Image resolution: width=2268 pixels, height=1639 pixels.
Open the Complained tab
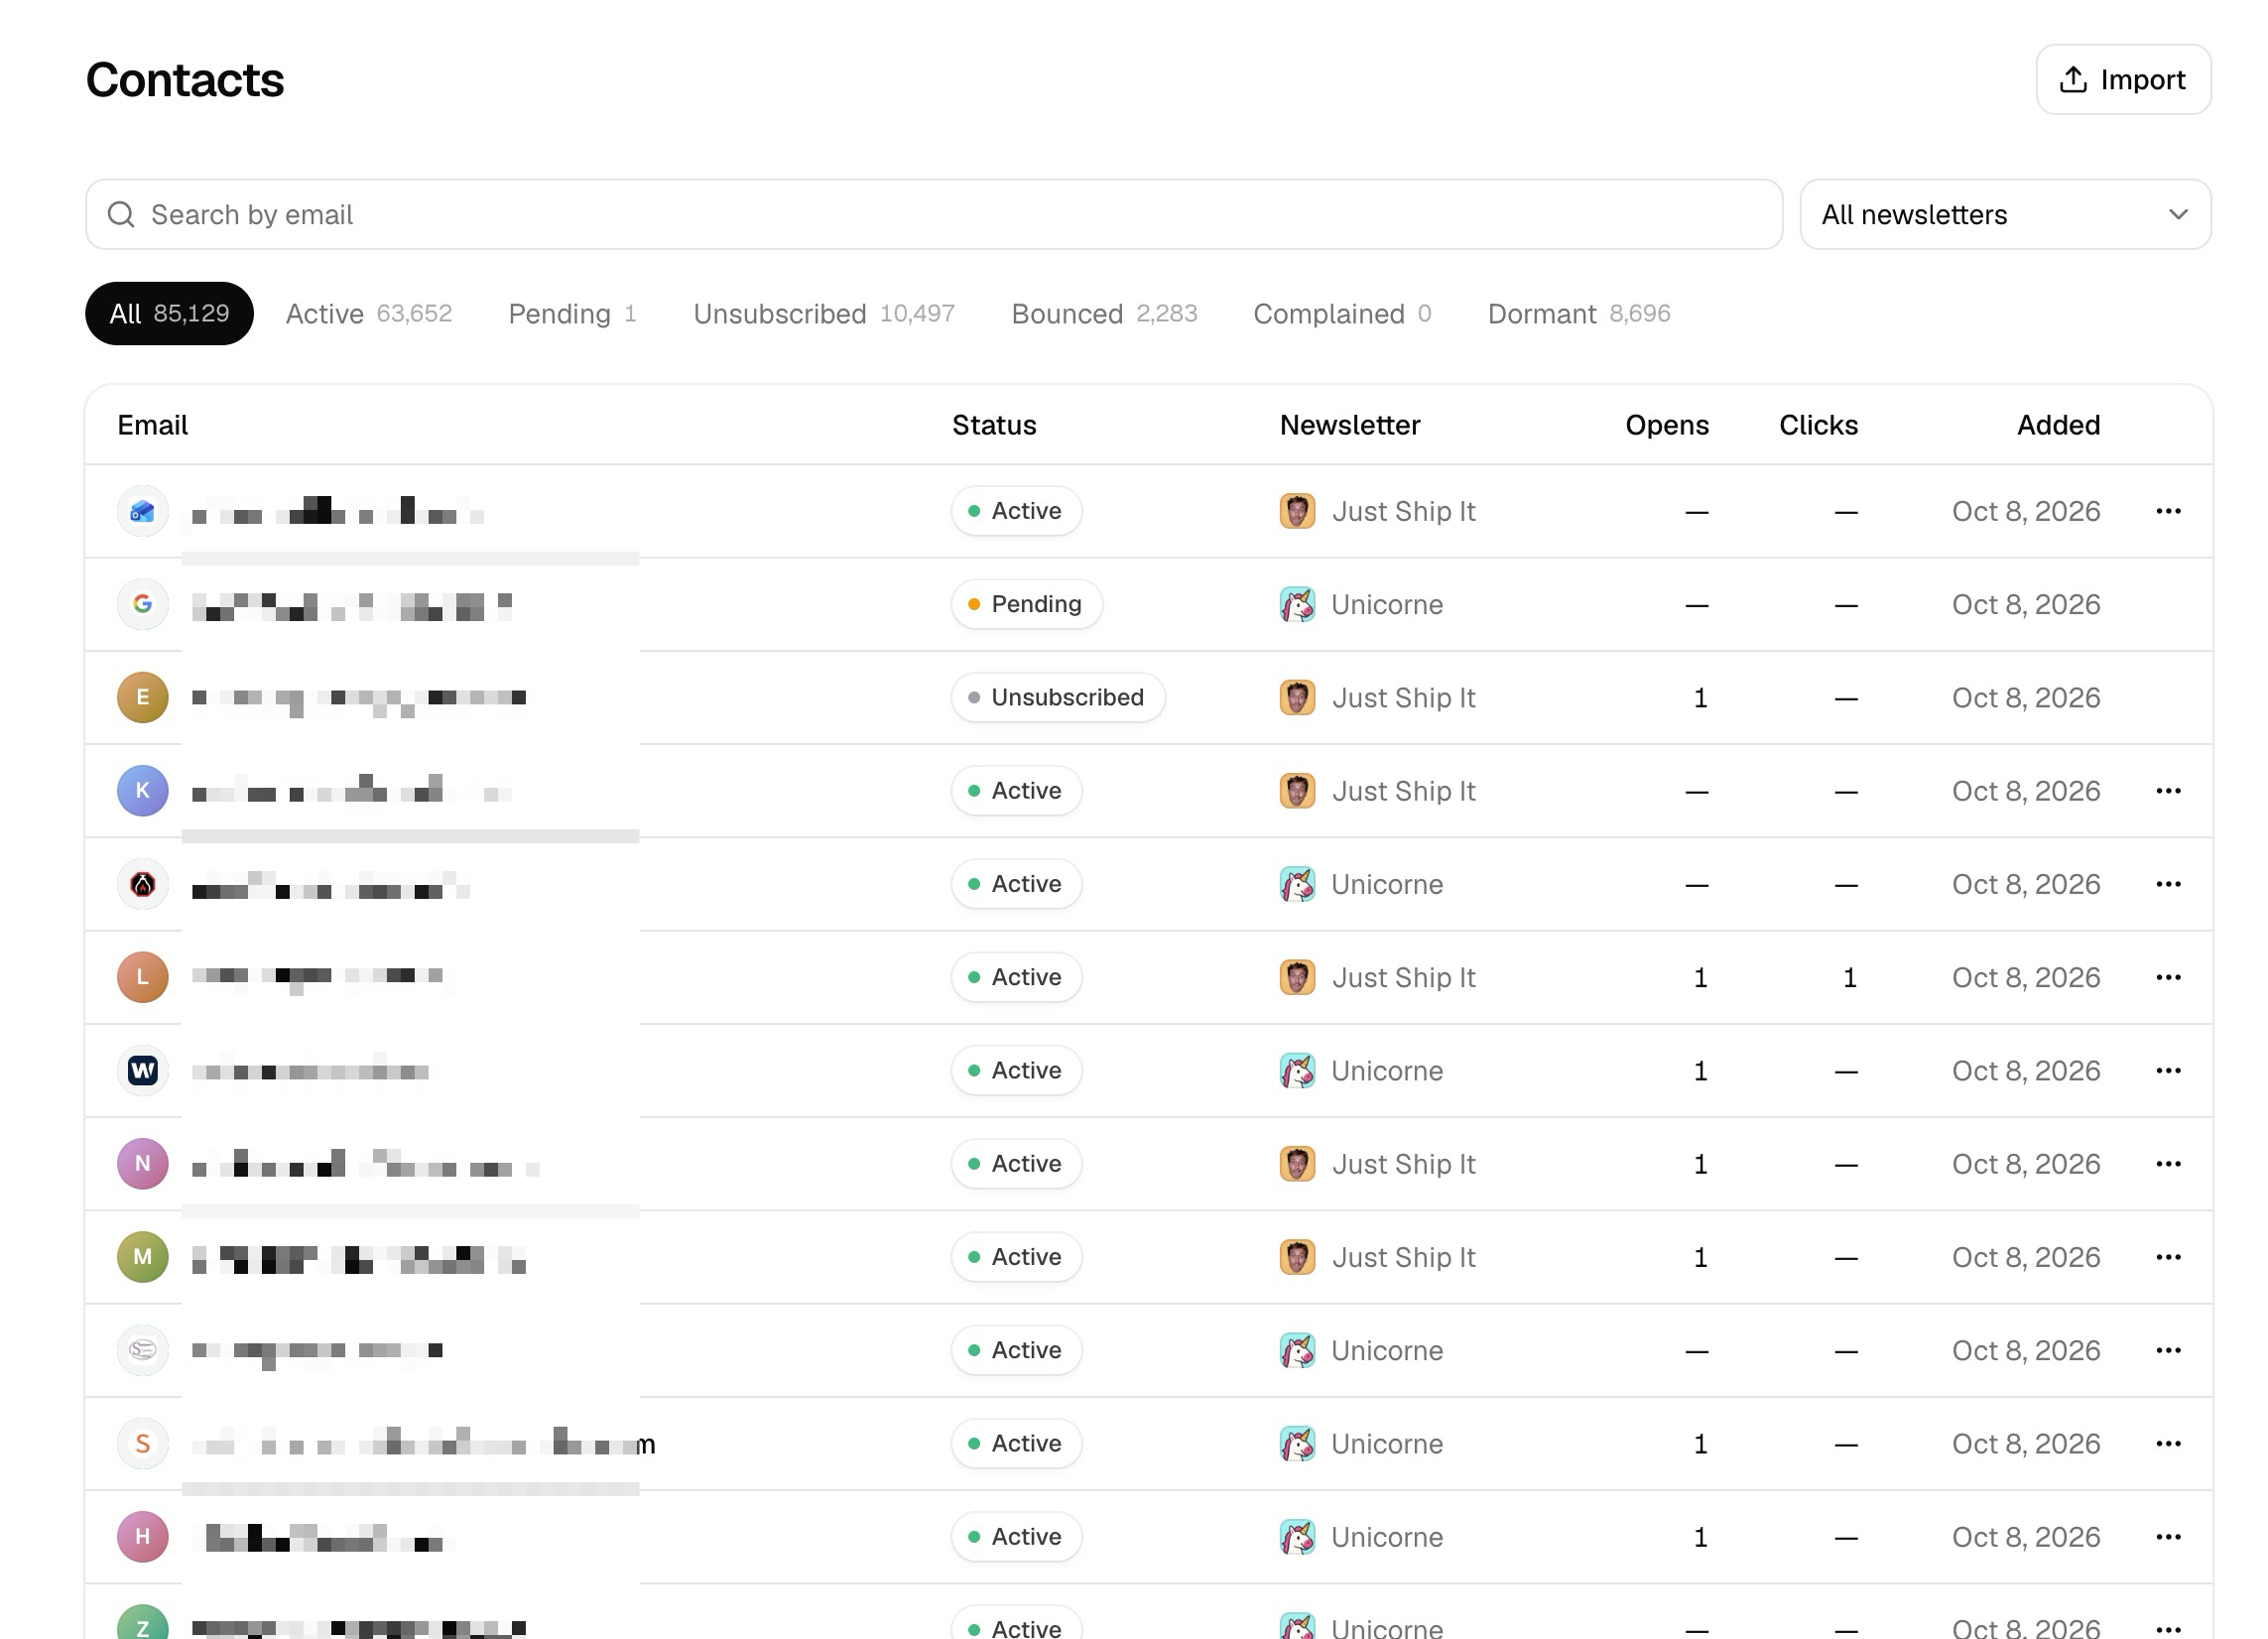(x=1342, y=313)
